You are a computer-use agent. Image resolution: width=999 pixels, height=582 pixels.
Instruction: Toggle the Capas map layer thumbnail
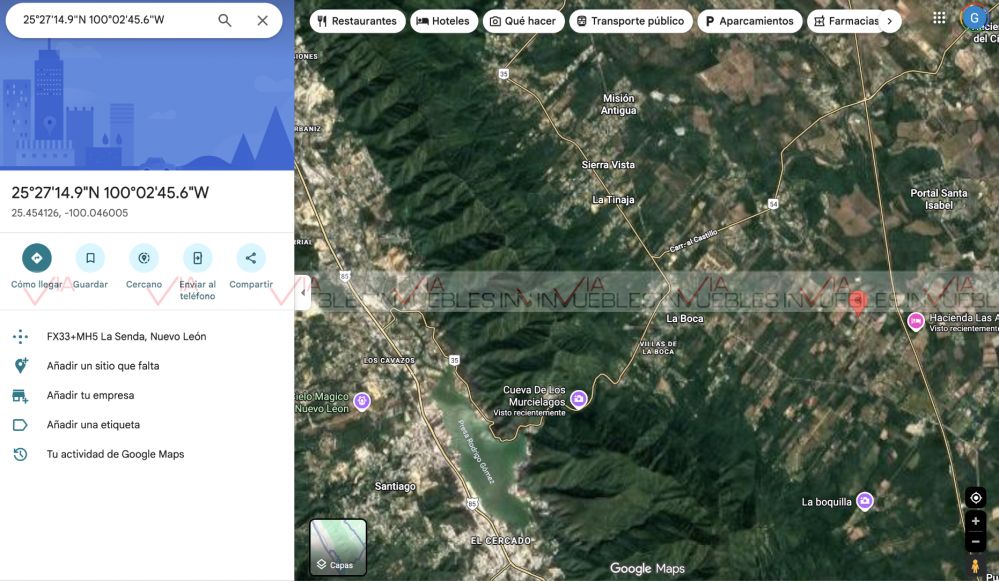pyautogui.click(x=338, y=547)
